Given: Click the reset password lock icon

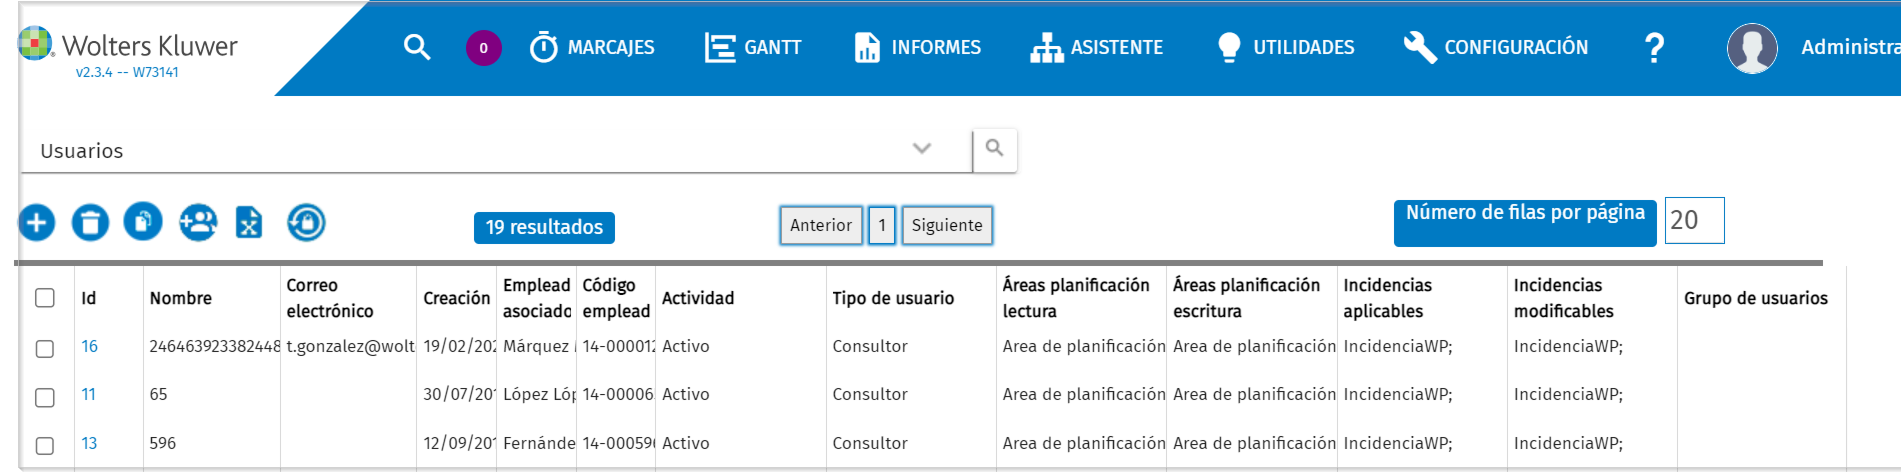Looking at the screenshot, I should 306,222.
